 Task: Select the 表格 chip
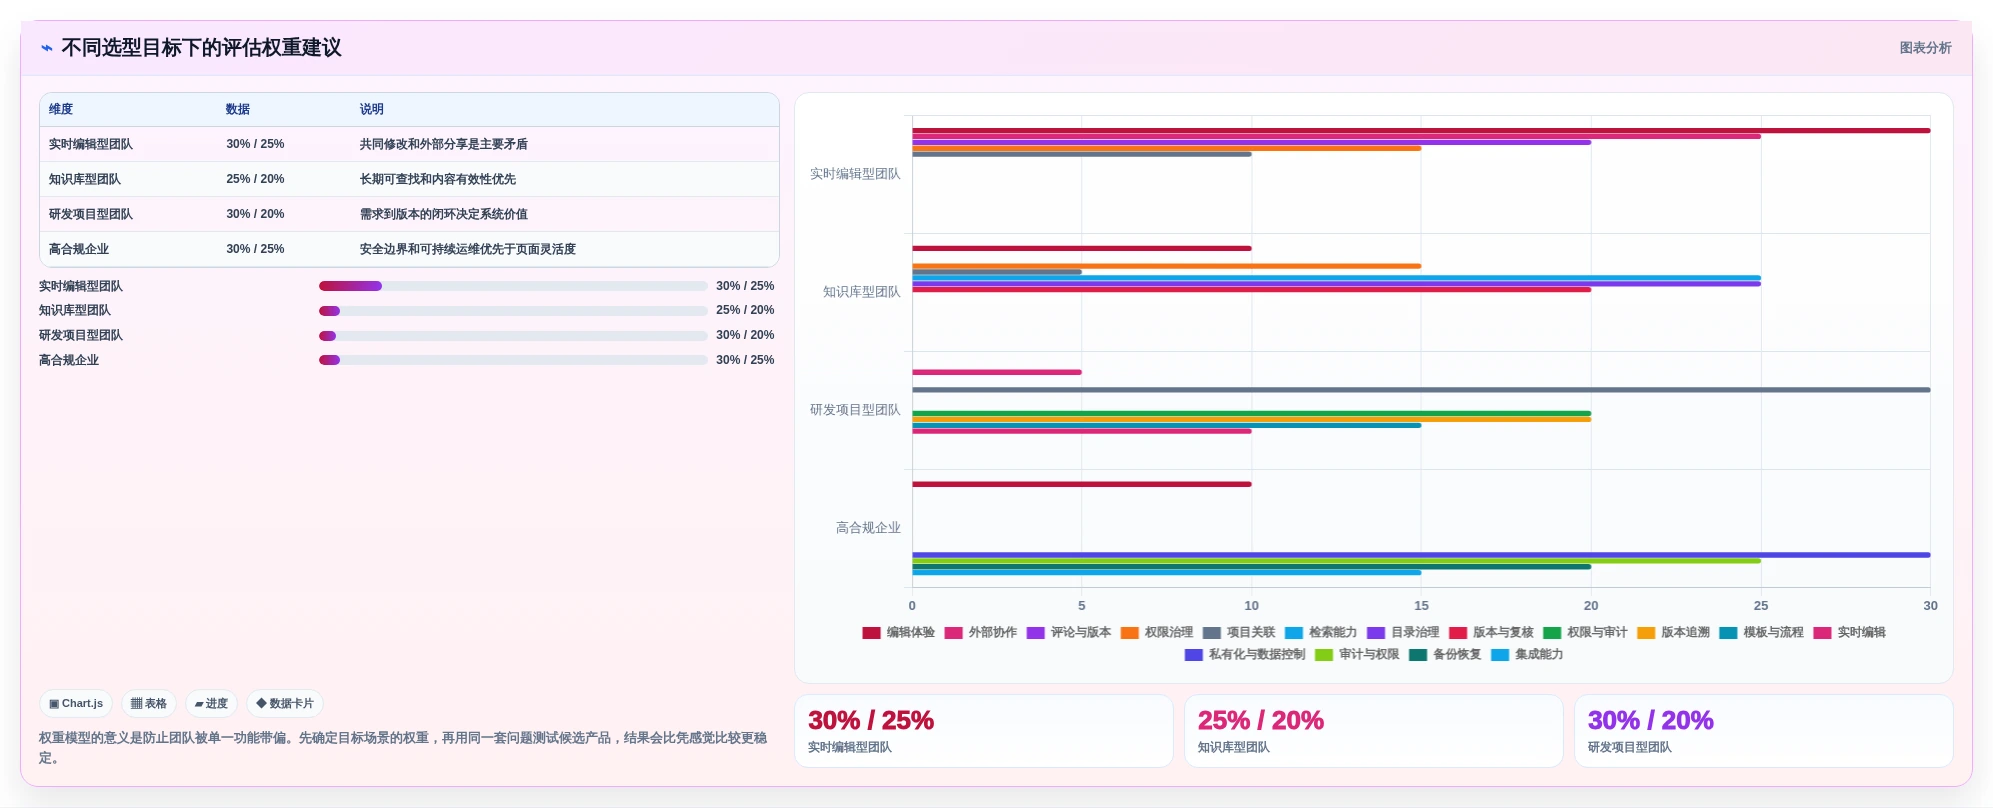coord(149,704)
